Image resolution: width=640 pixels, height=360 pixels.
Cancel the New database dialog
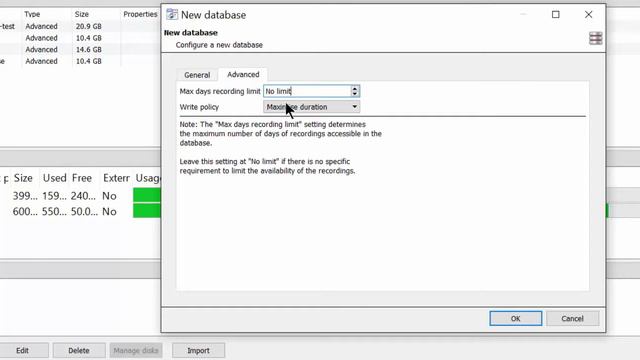point(572,318)
